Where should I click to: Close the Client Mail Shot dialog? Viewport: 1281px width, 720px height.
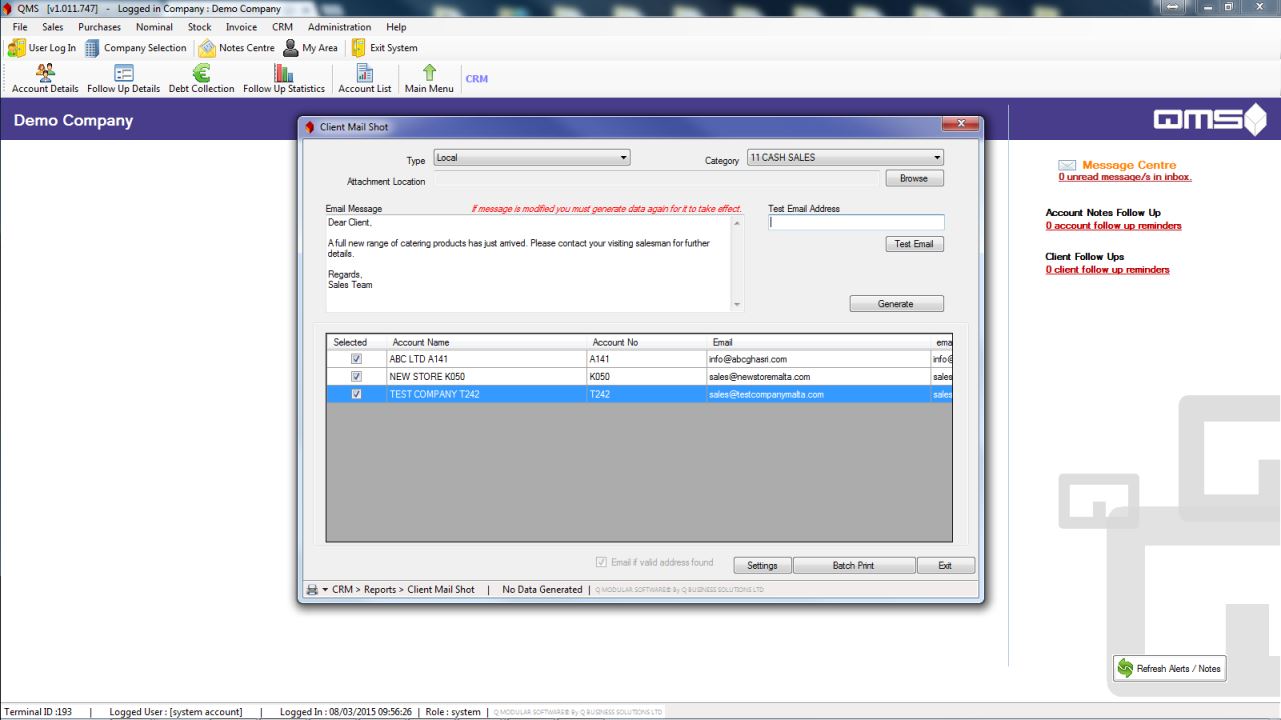[x=960, y=124]
